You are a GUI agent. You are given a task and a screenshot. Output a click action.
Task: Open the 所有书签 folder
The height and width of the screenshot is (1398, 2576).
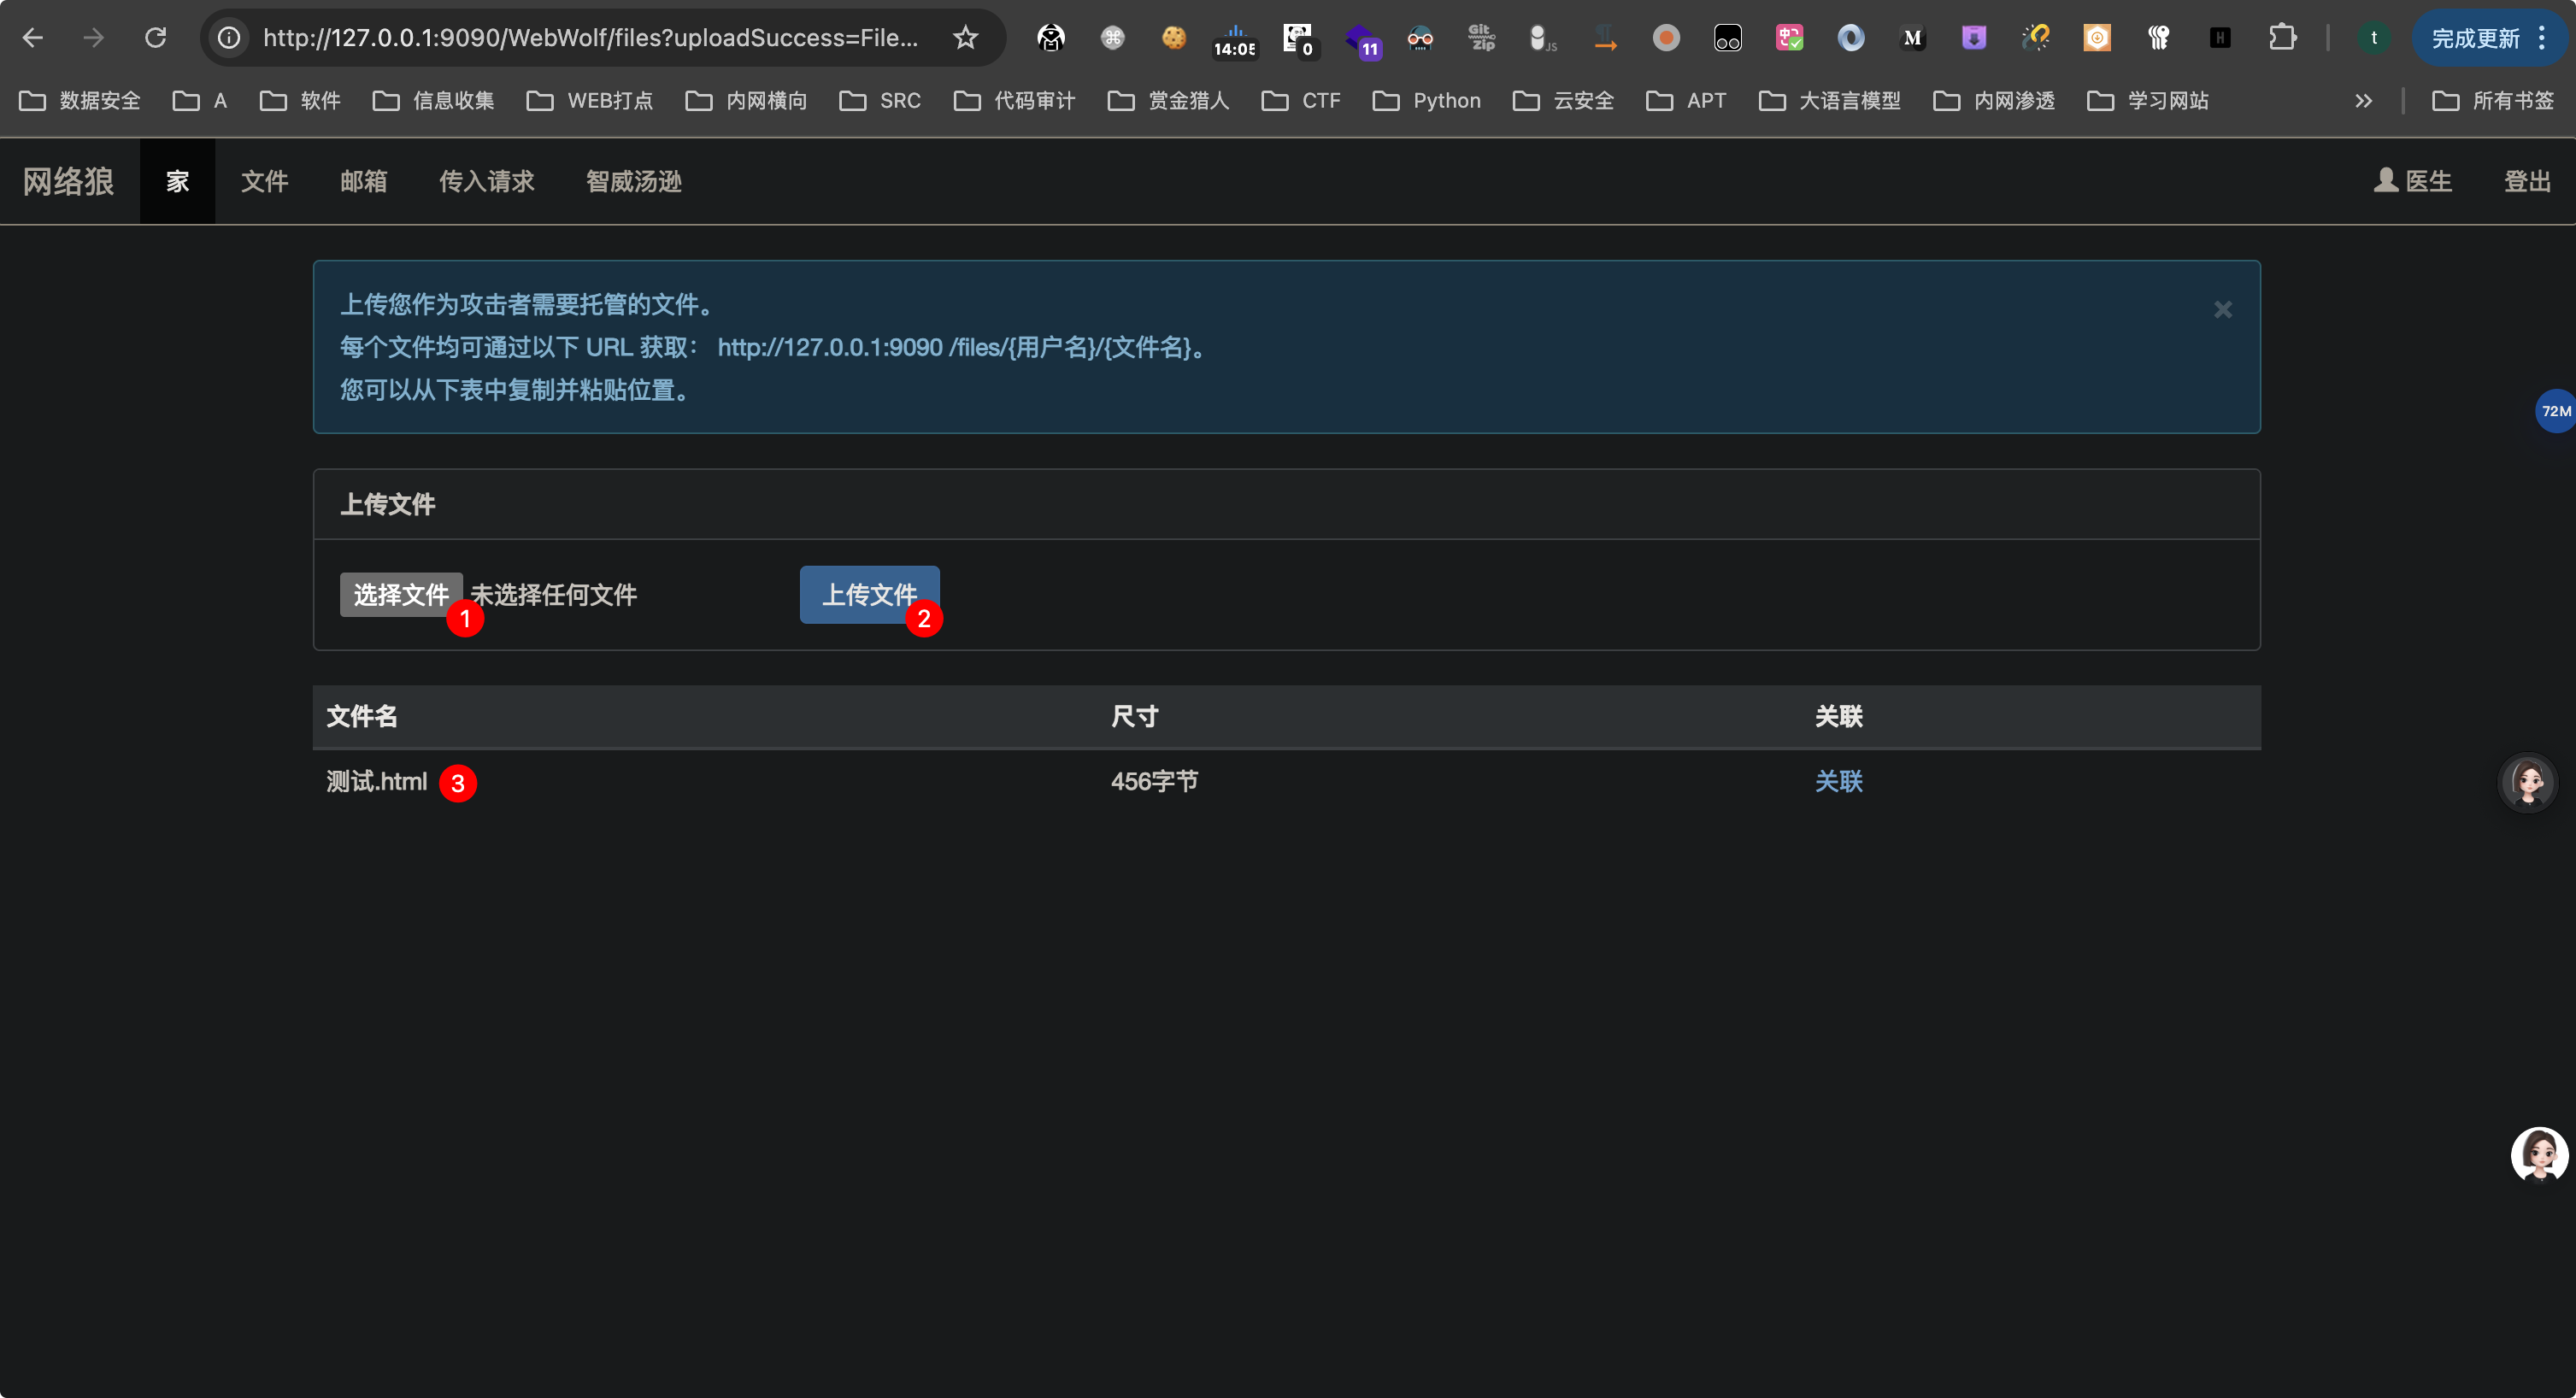(x=2494, y=101)
